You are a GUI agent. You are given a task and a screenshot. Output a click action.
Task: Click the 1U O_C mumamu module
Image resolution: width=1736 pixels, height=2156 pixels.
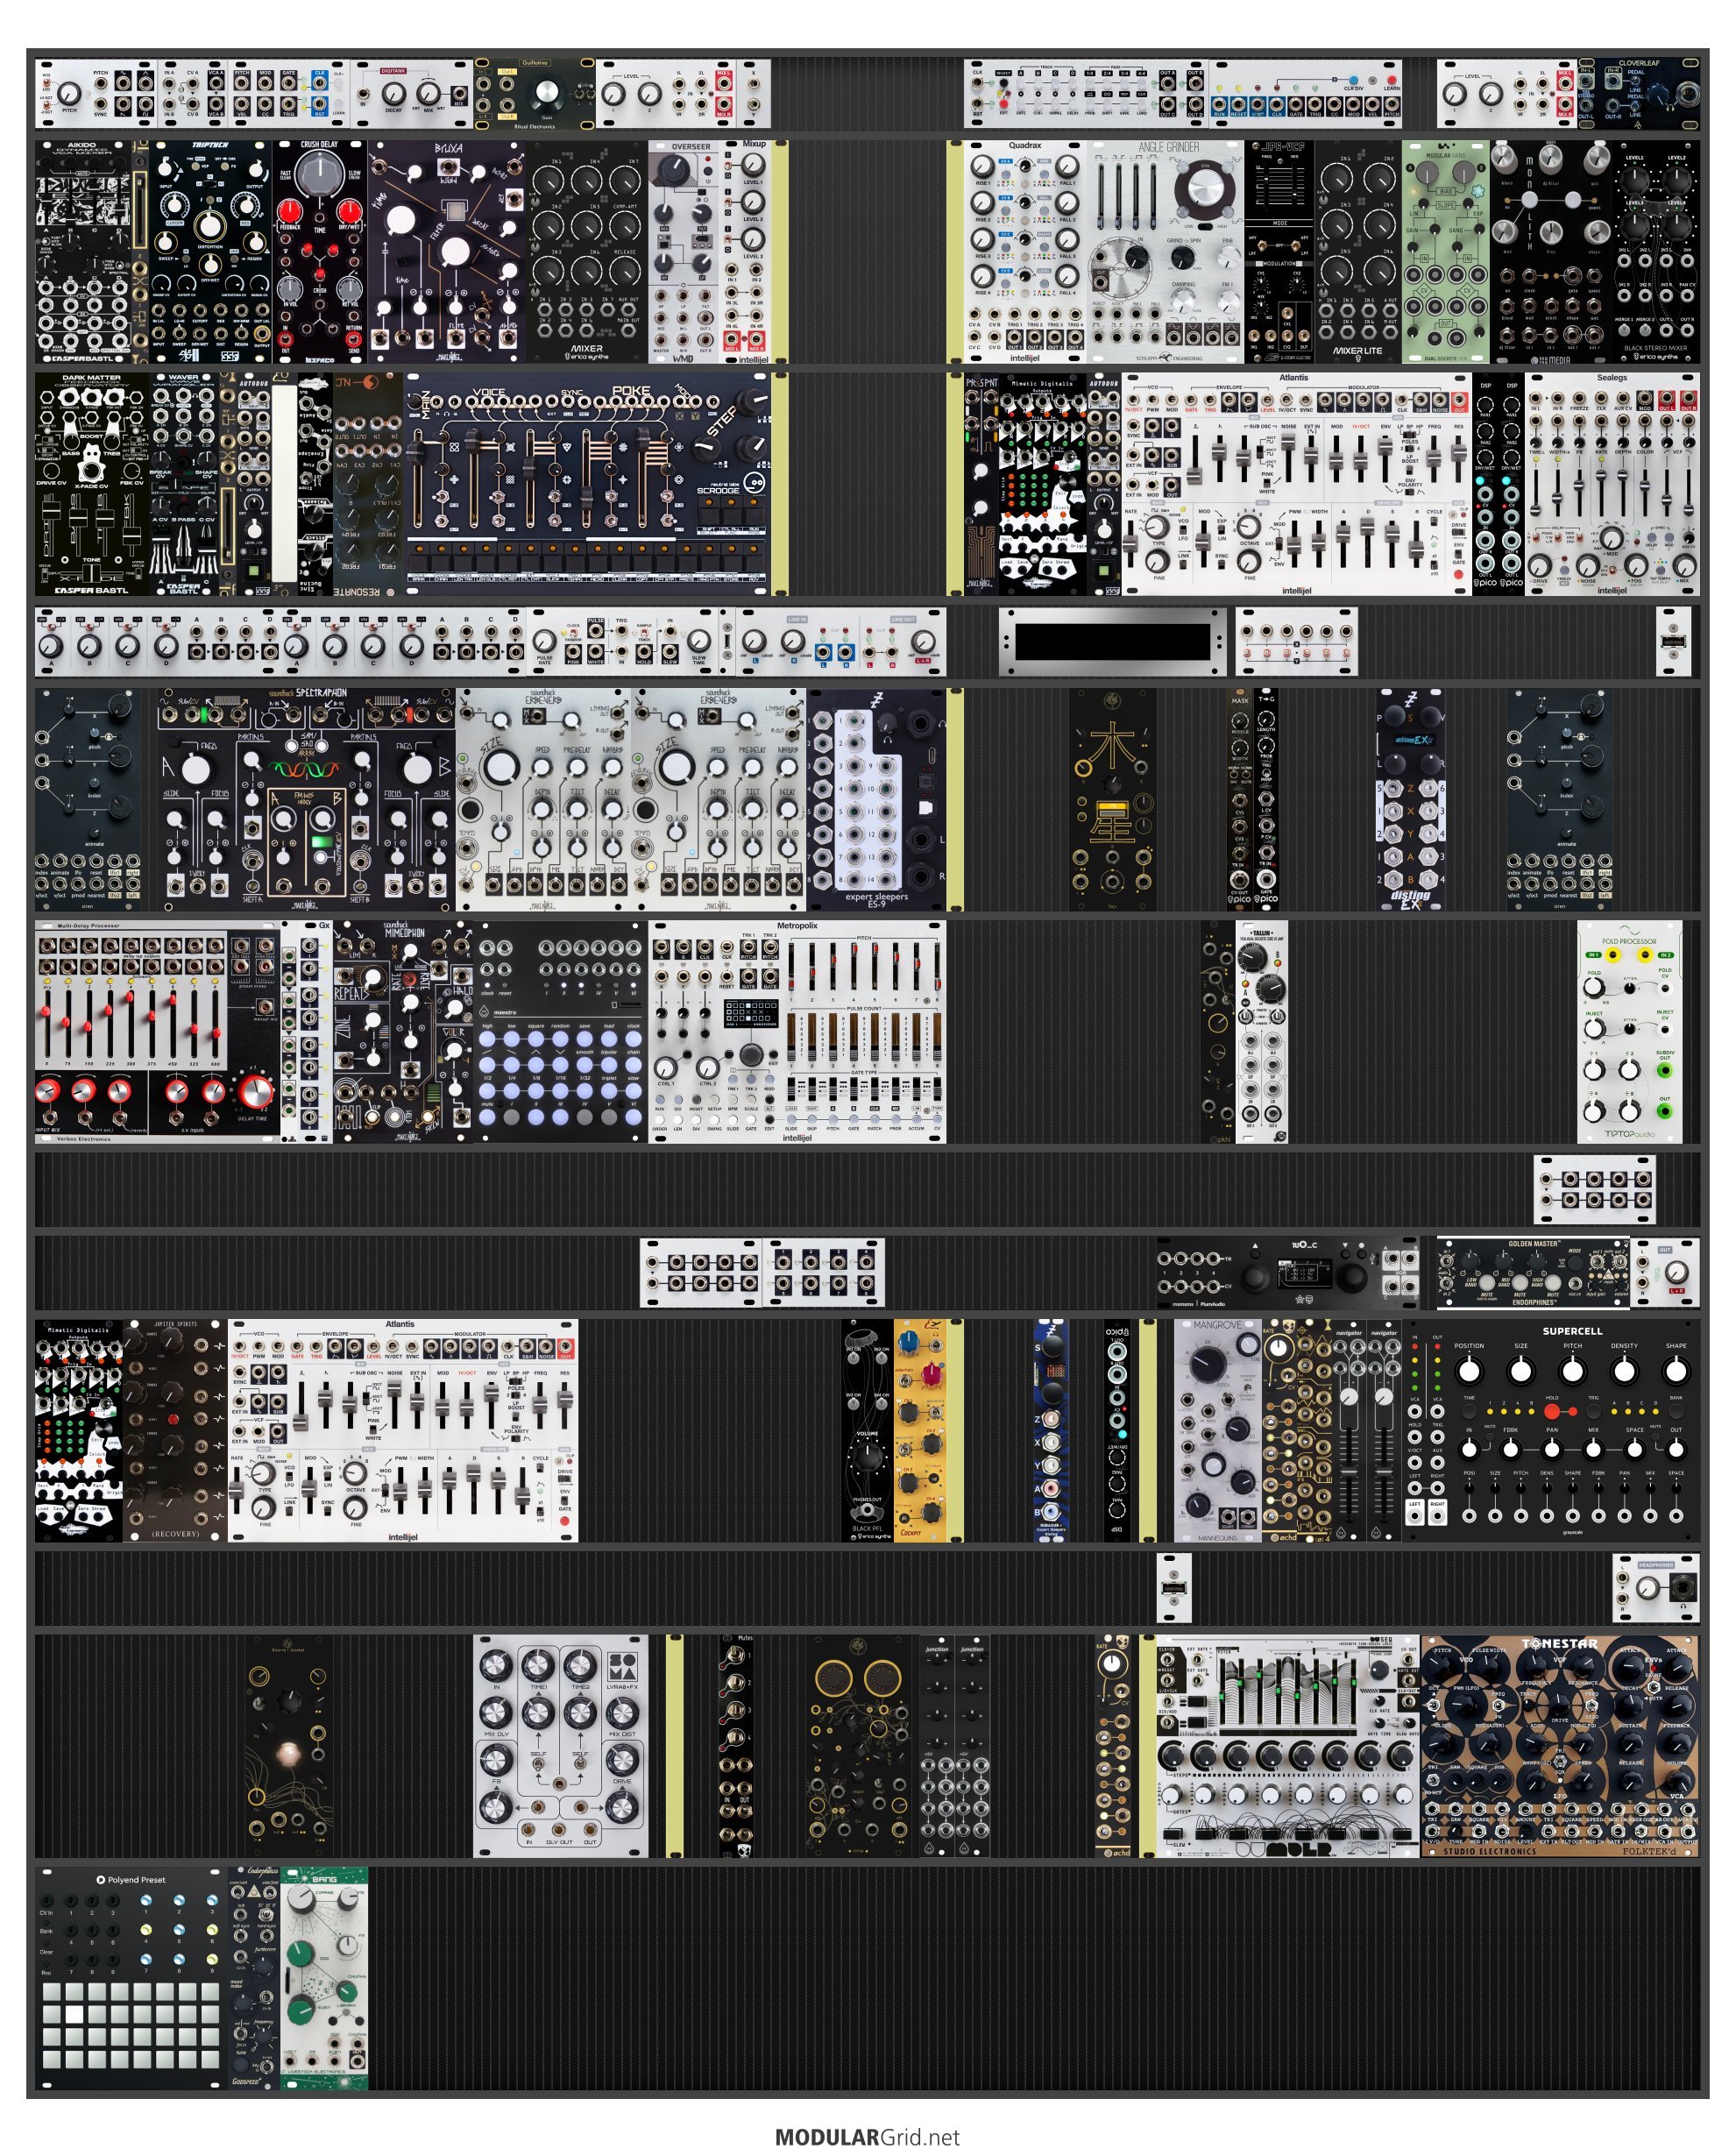pyautogui.click(x=1288, y=1273)
